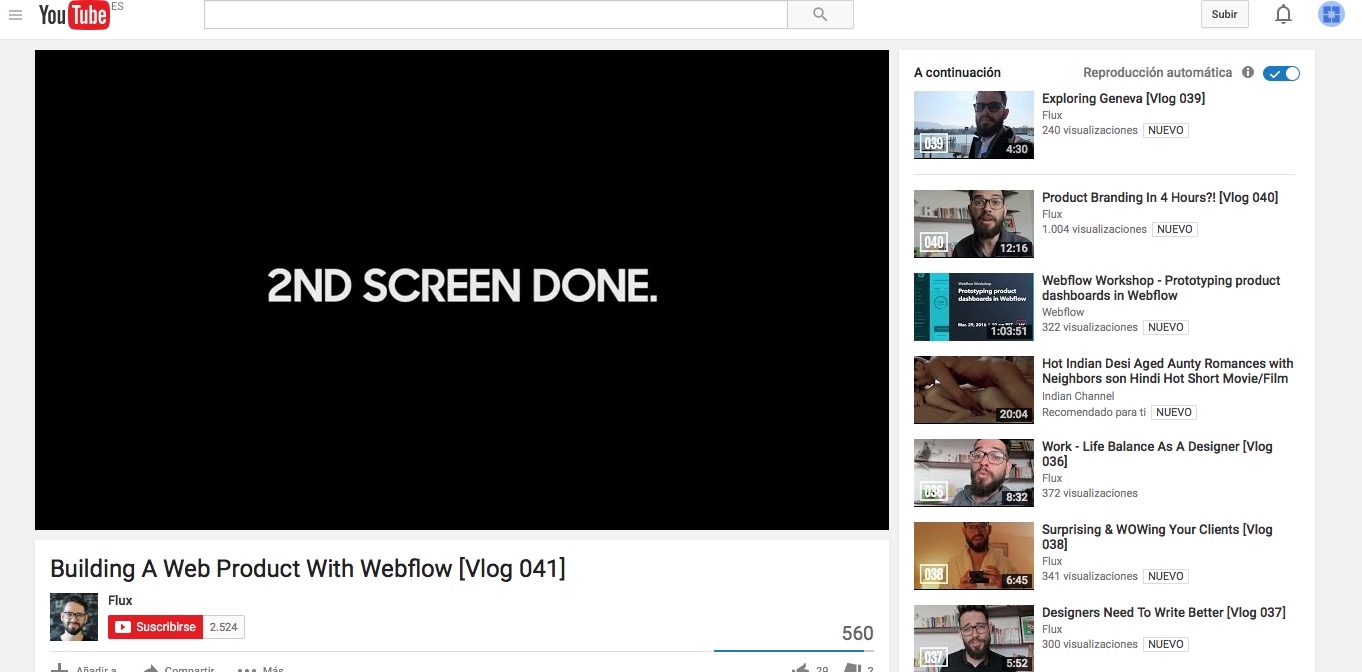Open the Flux channel name under the title

tap(120, 601)
